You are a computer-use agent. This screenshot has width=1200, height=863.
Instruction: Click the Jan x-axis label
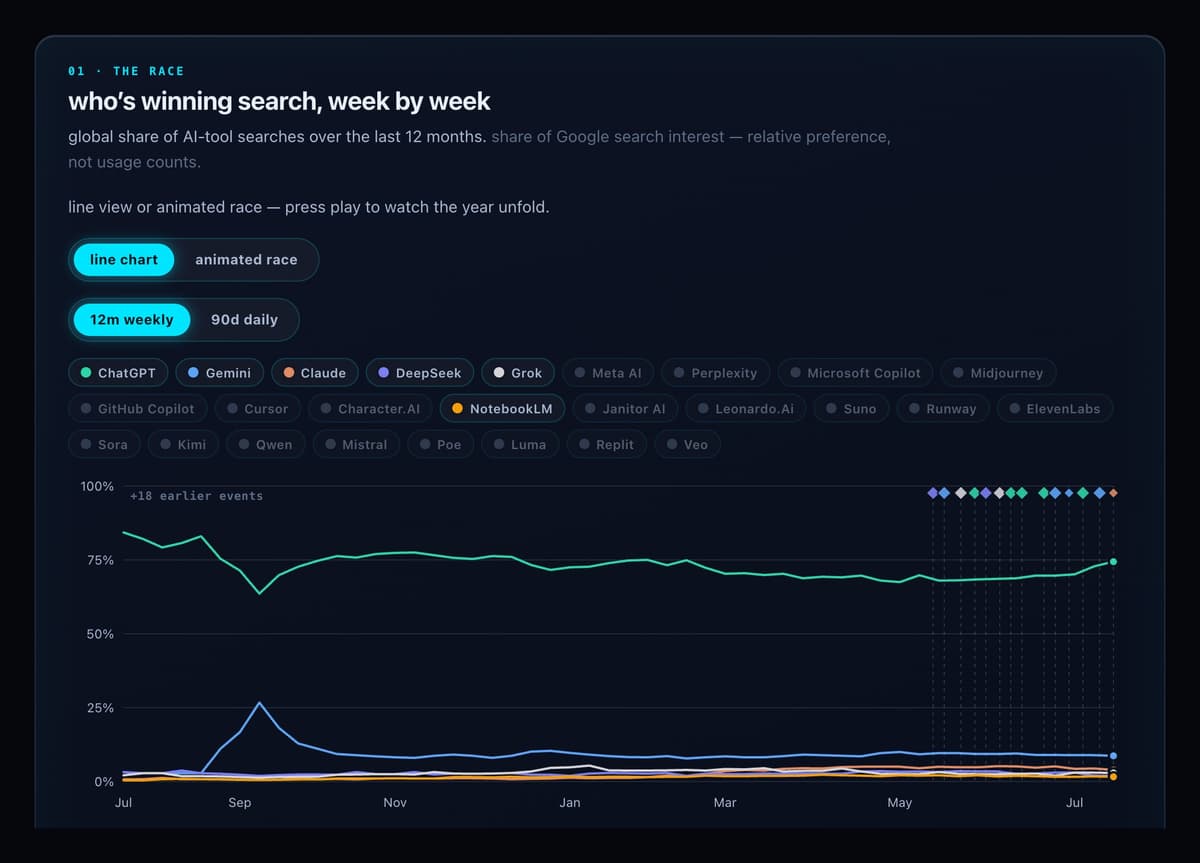[570, 803]
